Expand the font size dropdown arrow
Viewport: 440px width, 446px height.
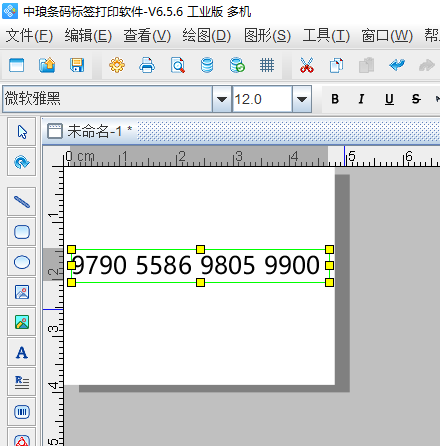click(302, 99)
